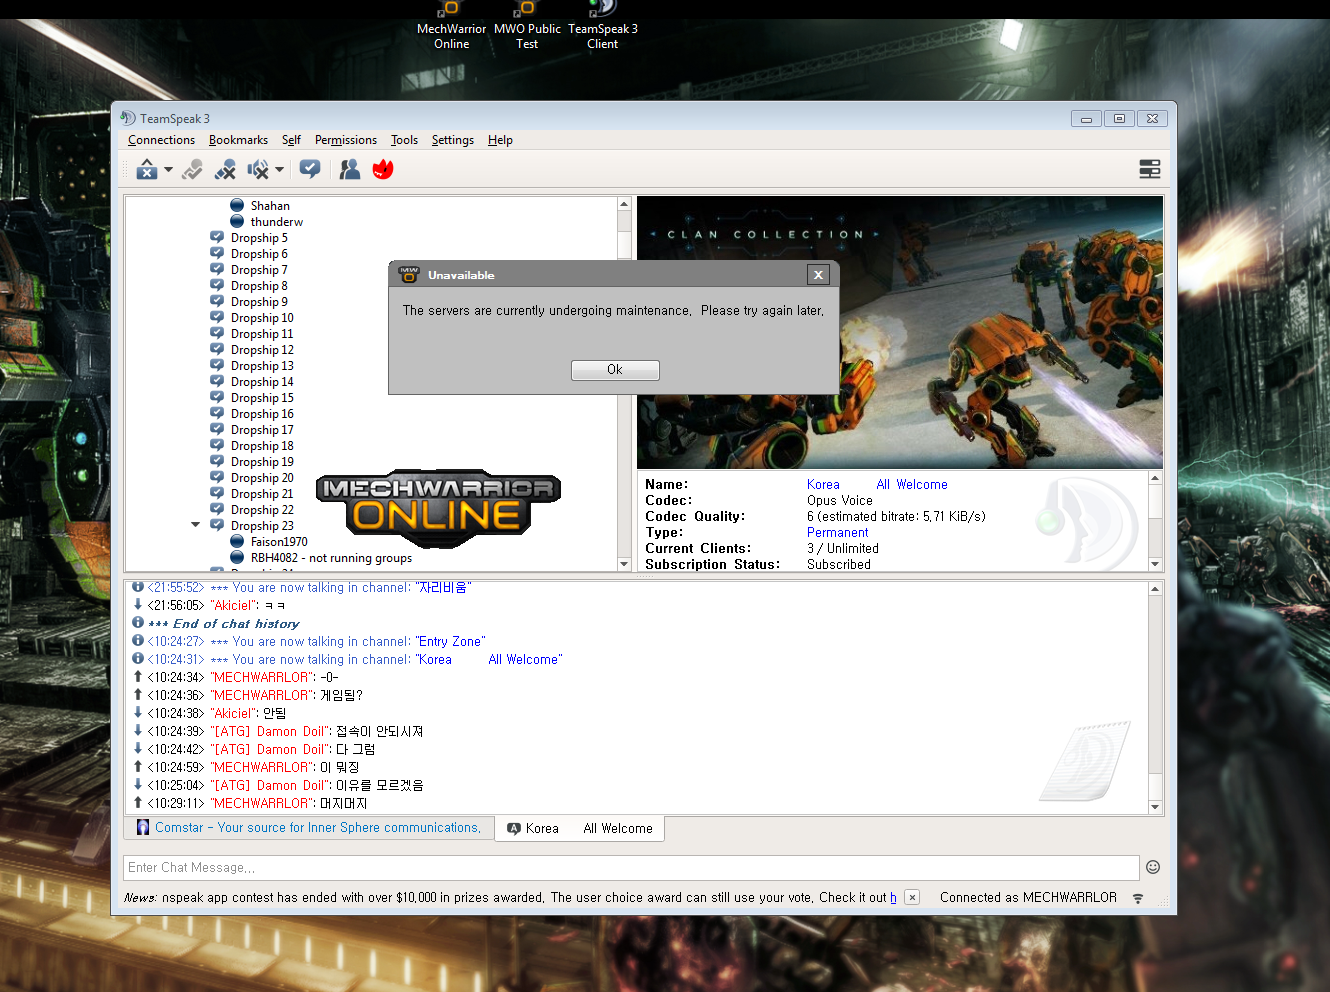Click the channel icon beside Dropship 19

coord(217,461)
